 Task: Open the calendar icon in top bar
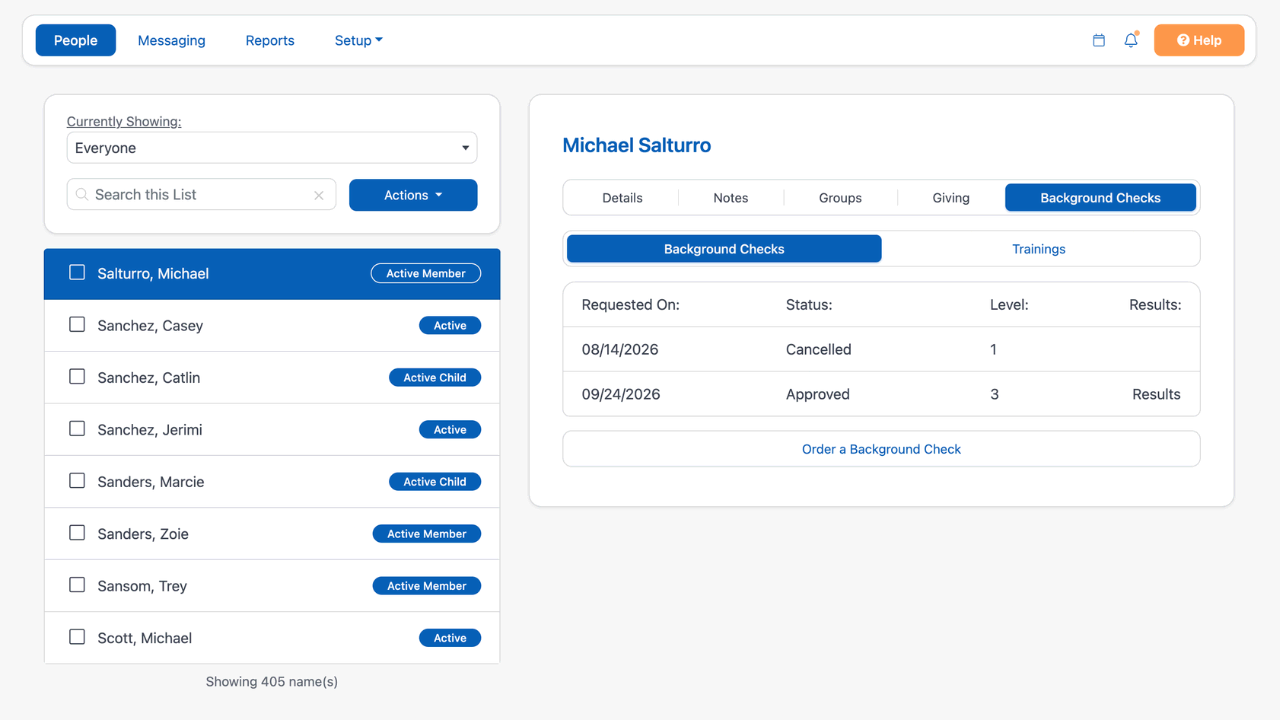point(1099,41)
